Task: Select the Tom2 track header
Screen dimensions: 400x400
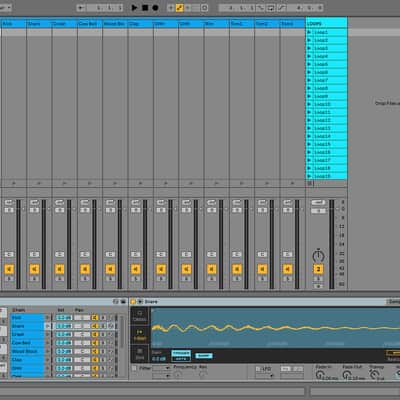Action: click(x=267, y=24)
